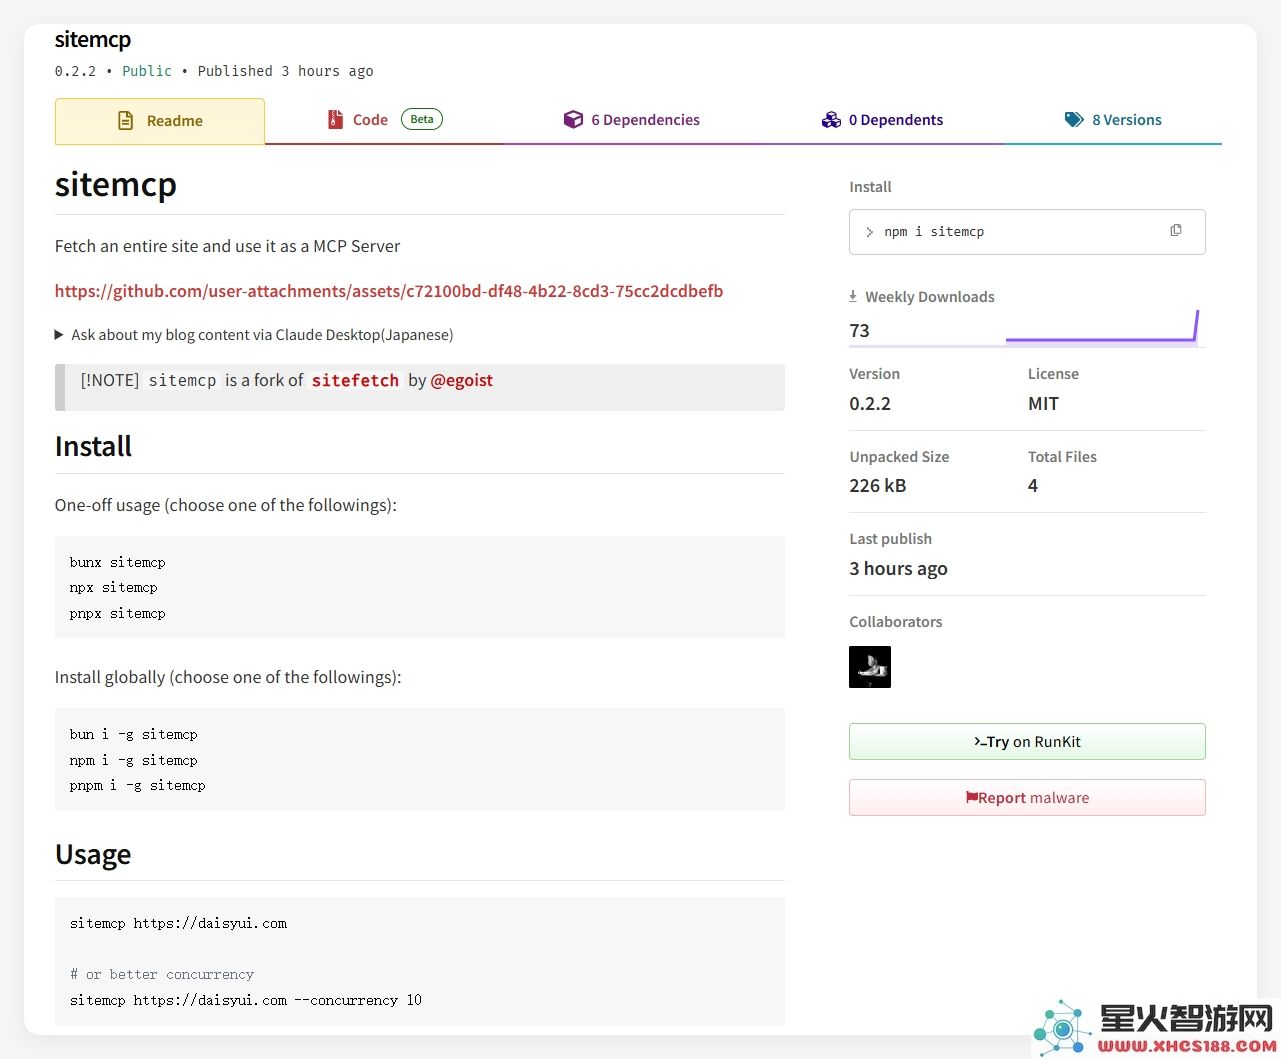This screenshot has height=1059, width=1281.
Task: Click the Report malware button
Action: 1027,798
